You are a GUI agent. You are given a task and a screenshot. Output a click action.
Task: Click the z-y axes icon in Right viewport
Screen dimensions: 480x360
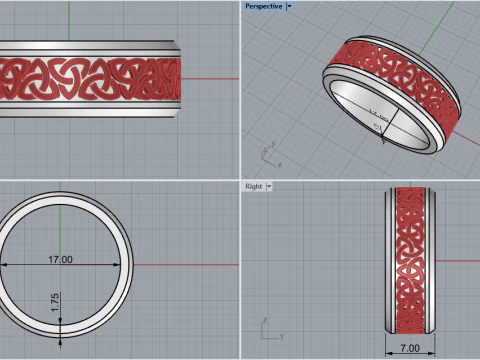273,329
